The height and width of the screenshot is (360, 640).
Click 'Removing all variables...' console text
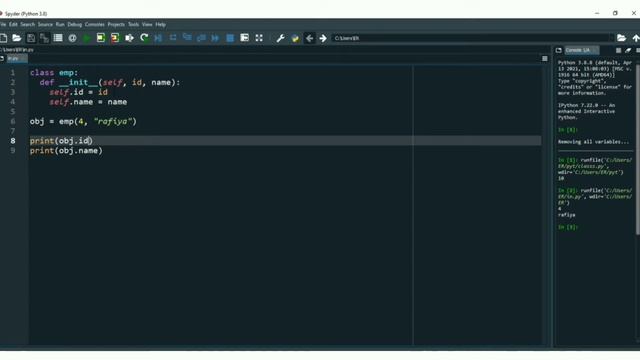(x=593, y=142)
